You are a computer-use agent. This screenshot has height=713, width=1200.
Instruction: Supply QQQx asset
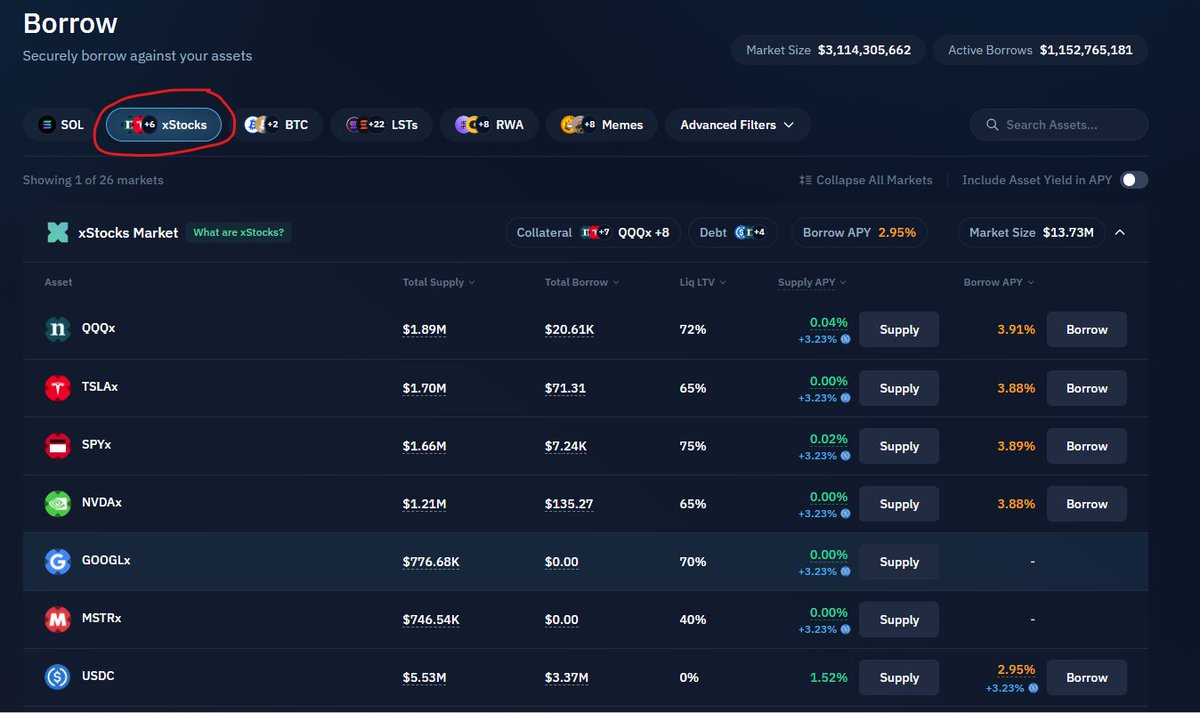pos(899,330)
